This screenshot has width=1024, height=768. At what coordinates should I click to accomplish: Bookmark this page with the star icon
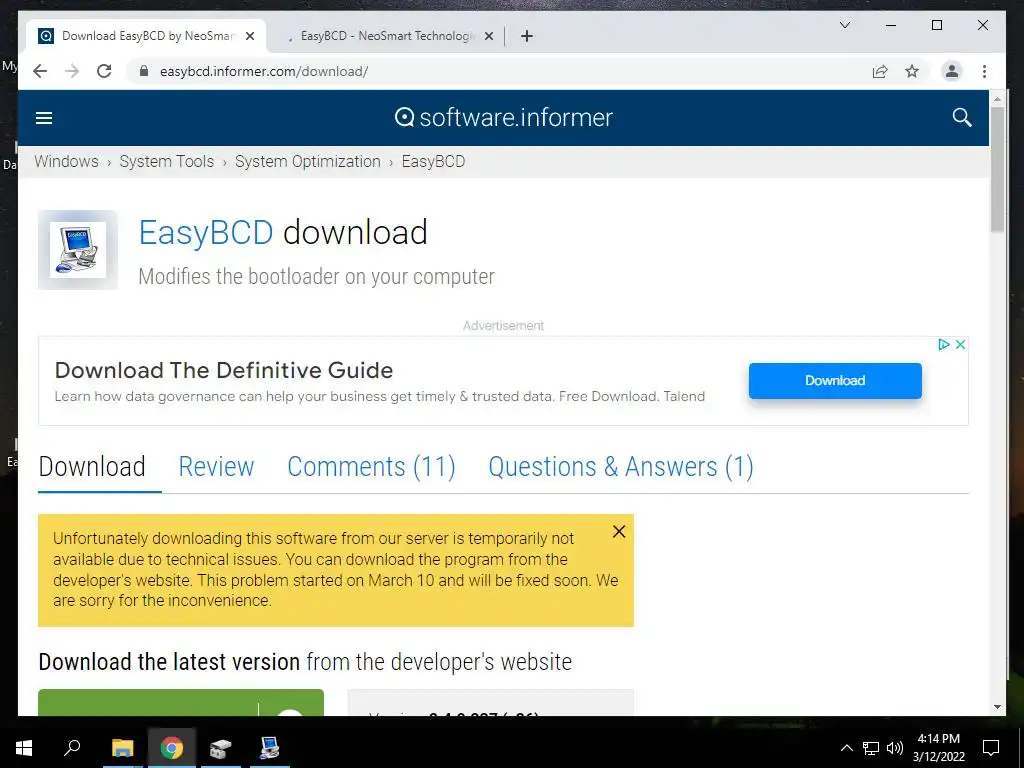point(912,71)
